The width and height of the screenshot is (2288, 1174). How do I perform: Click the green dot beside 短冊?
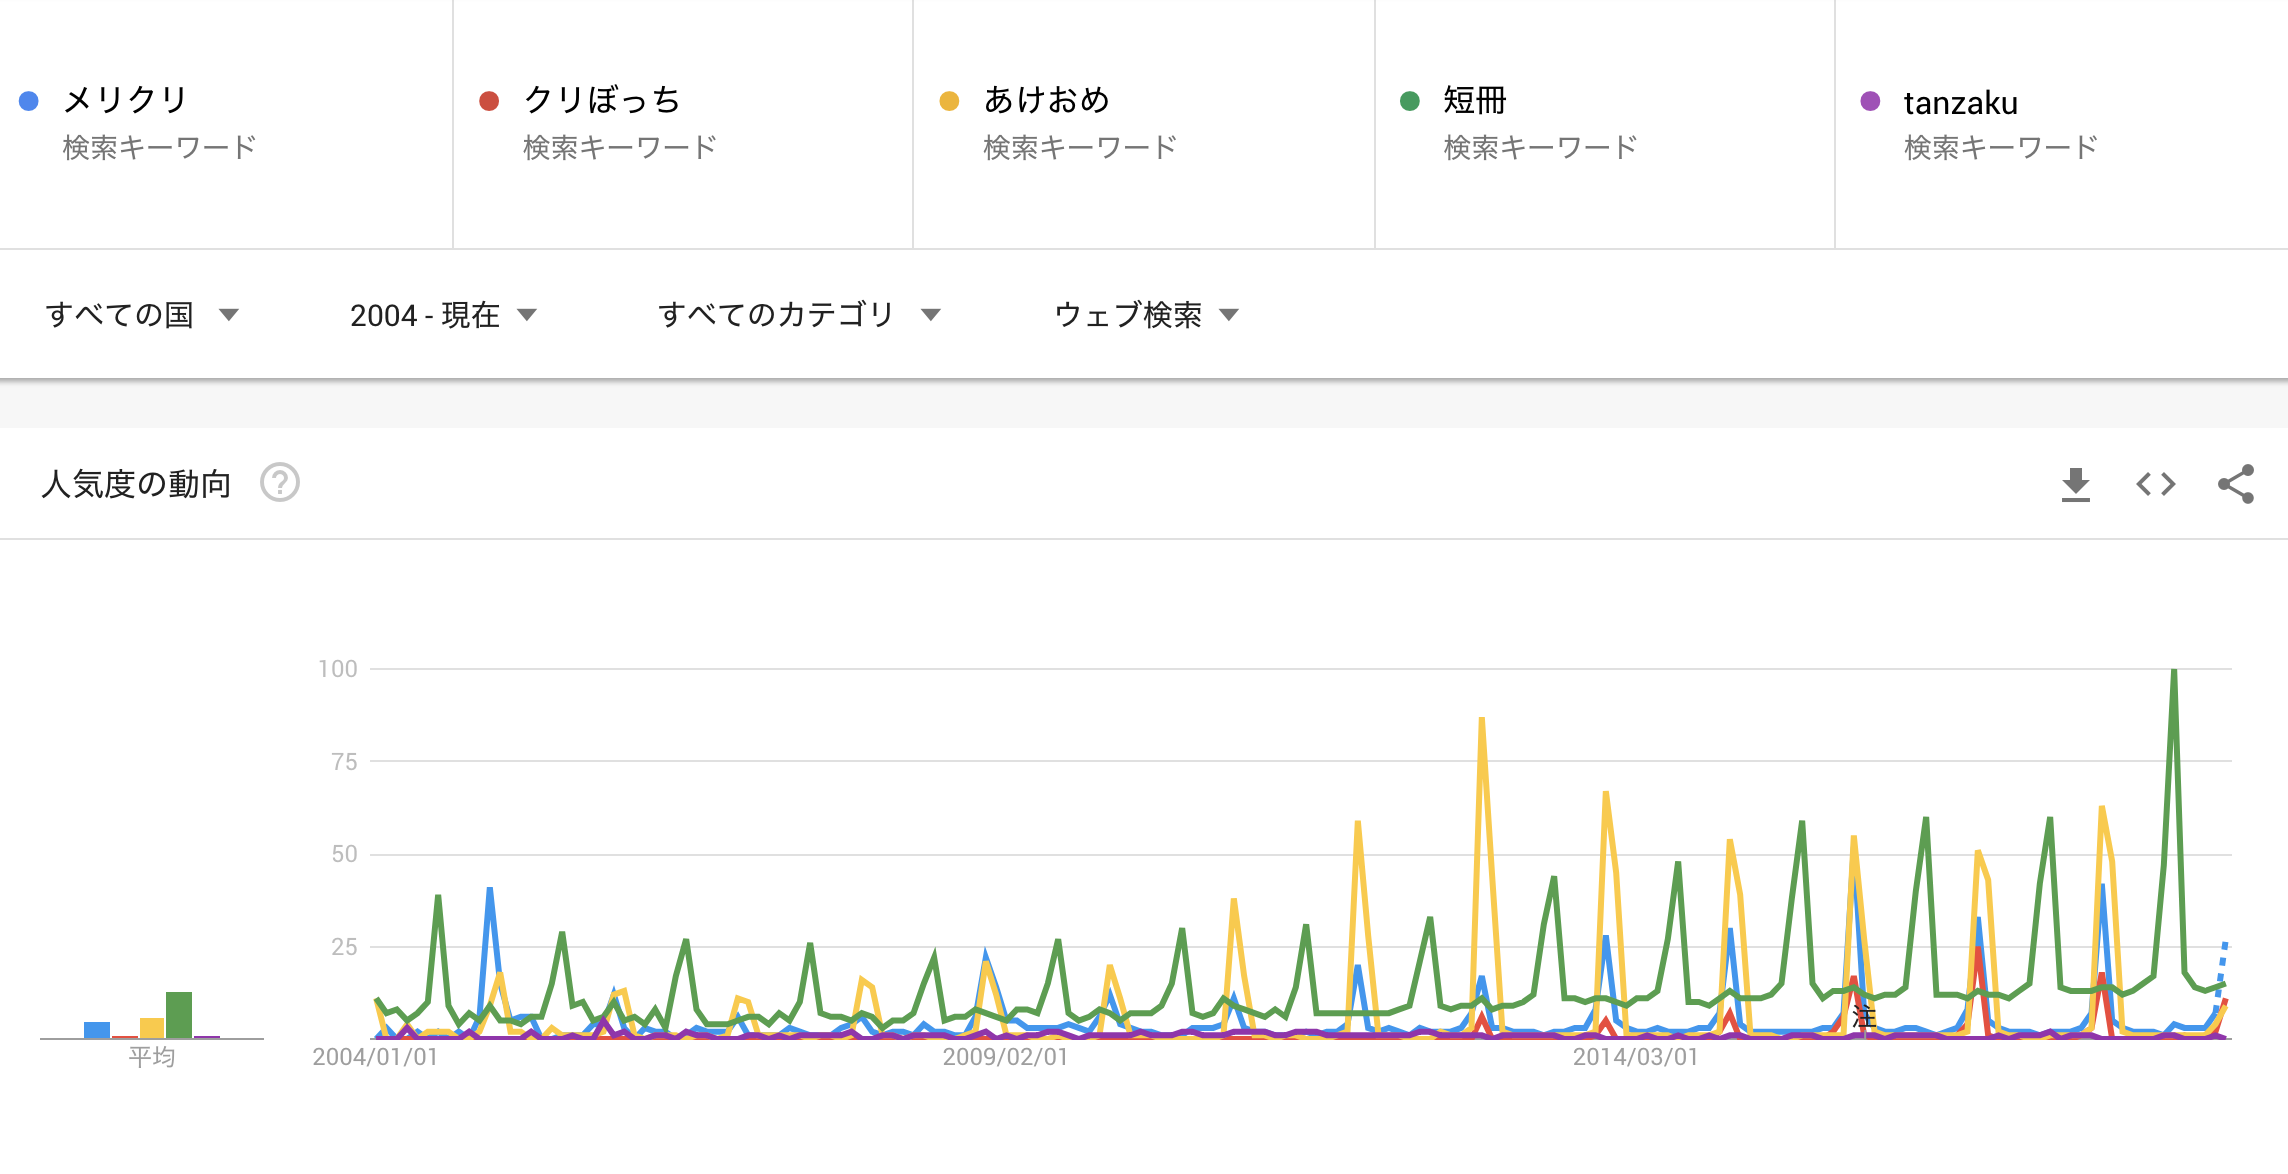pos(1410,101)
